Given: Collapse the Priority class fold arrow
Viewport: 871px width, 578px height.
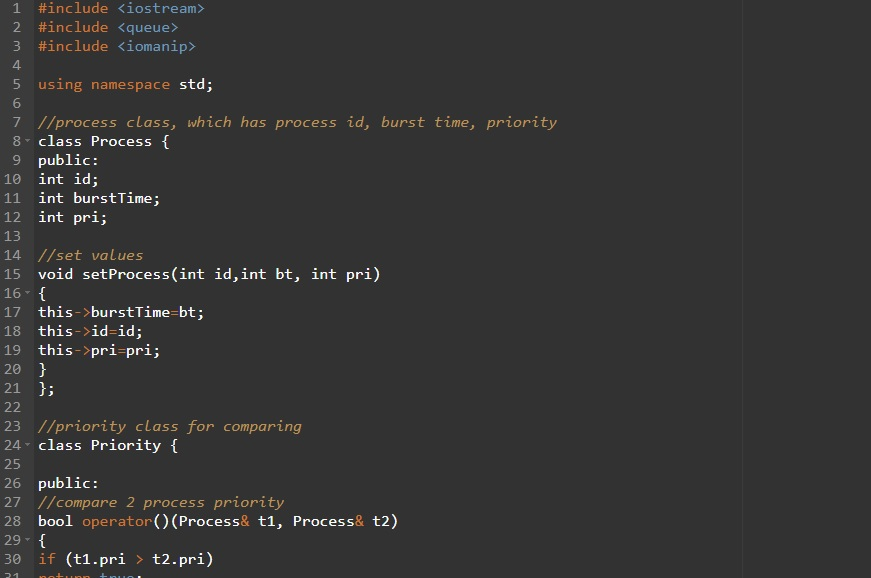Looking at the screenshot, I should (x=27, y=445).
